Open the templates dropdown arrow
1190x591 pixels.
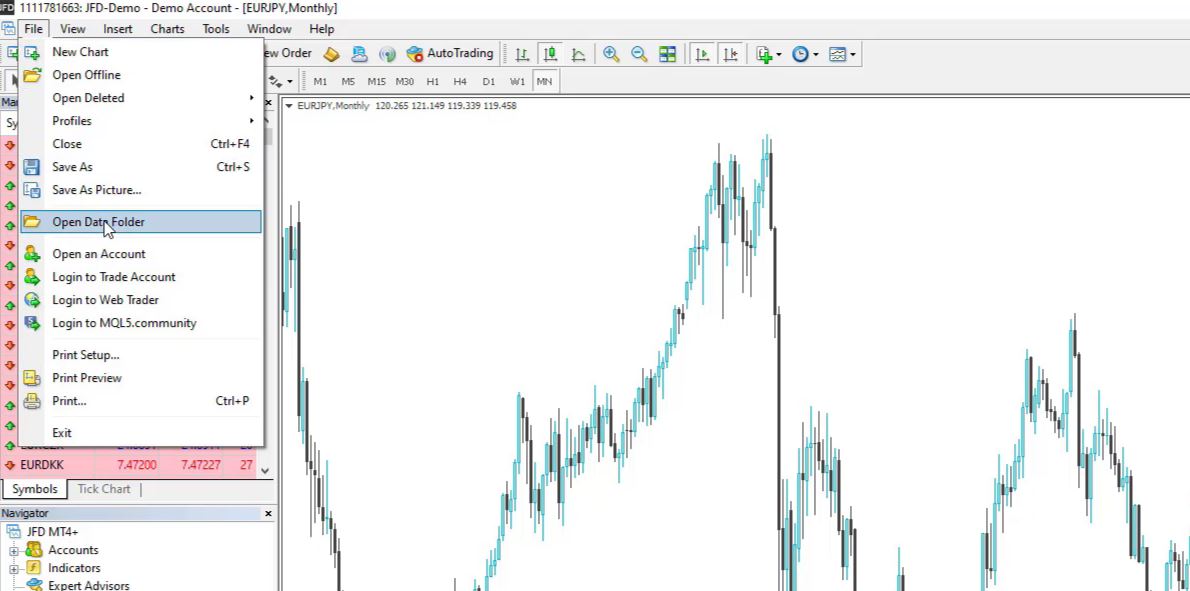point(853,53)
